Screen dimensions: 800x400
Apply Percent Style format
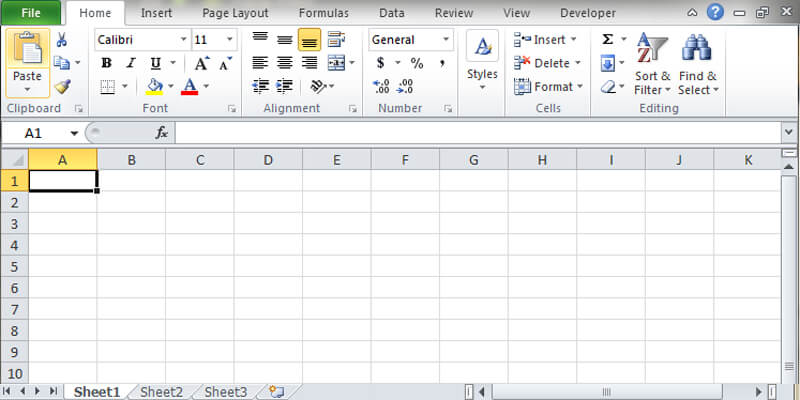417,63
